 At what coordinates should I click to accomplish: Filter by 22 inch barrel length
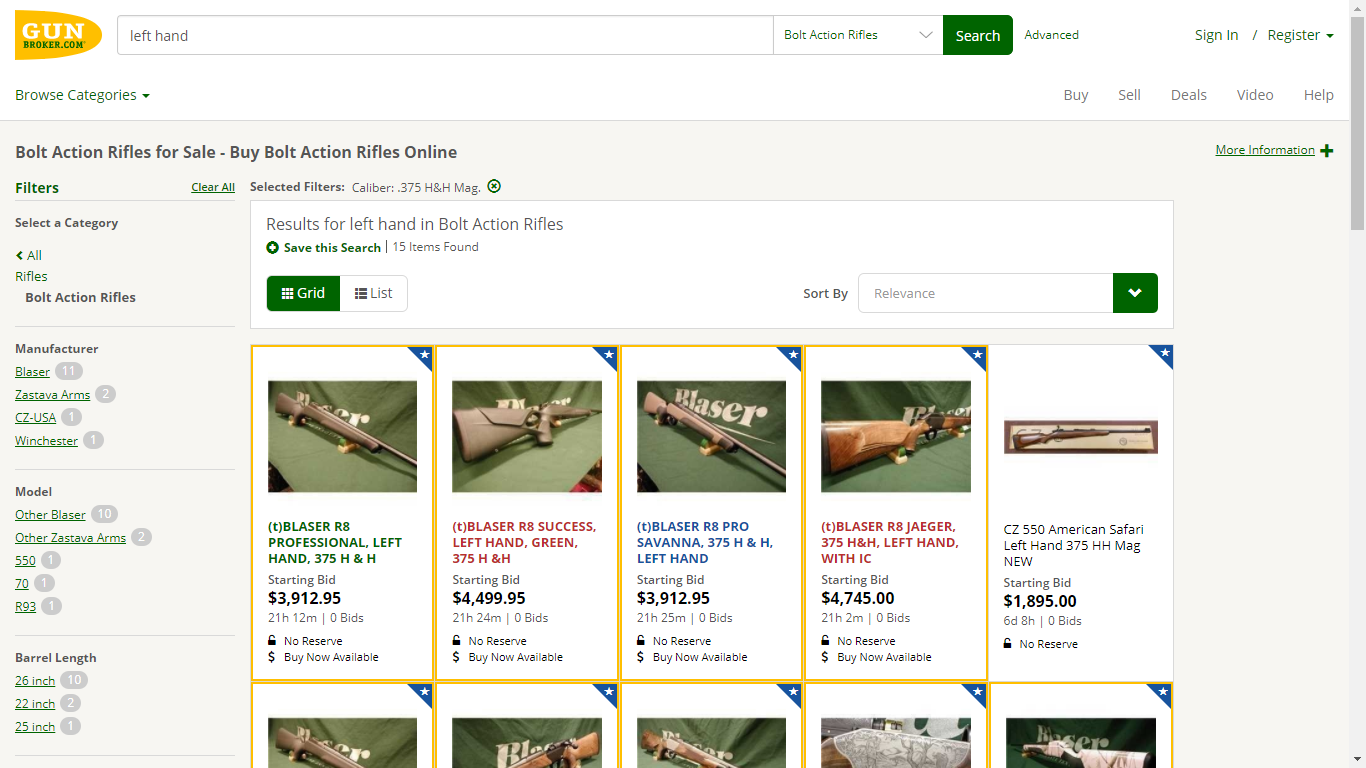point(35,703)
